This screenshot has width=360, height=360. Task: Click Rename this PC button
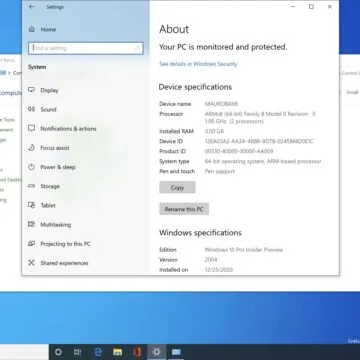click(184, 209)
